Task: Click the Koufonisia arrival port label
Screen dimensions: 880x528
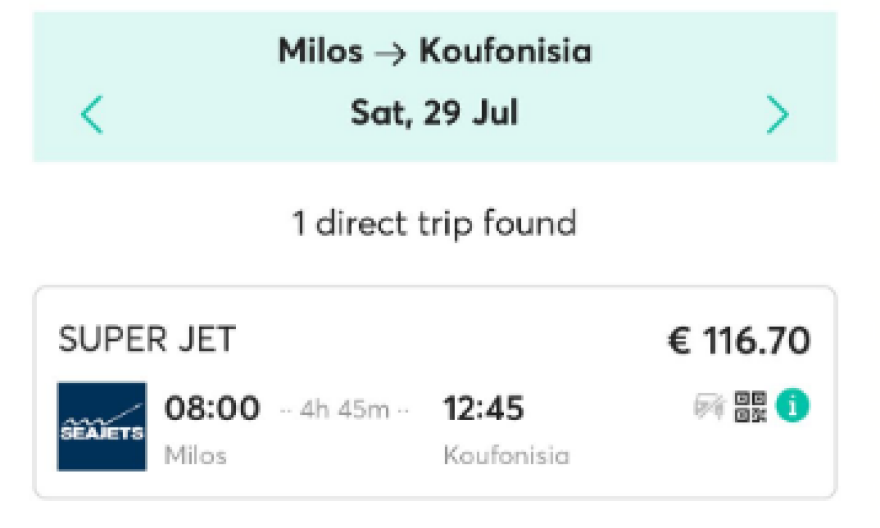Action: click(506, 456)
